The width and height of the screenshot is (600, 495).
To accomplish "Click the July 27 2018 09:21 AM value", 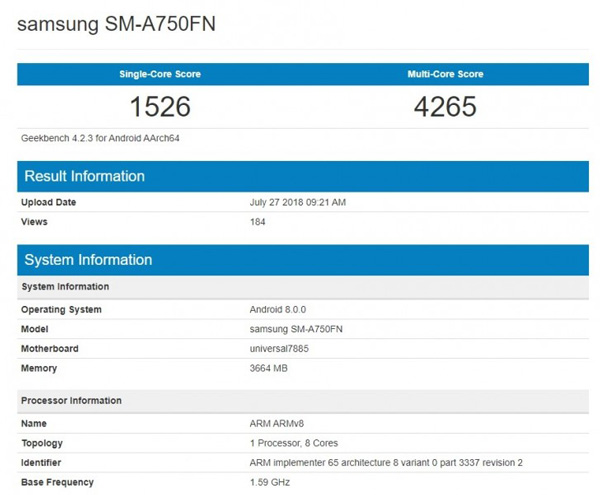I will pyautogui.click(x=298, y=202).
